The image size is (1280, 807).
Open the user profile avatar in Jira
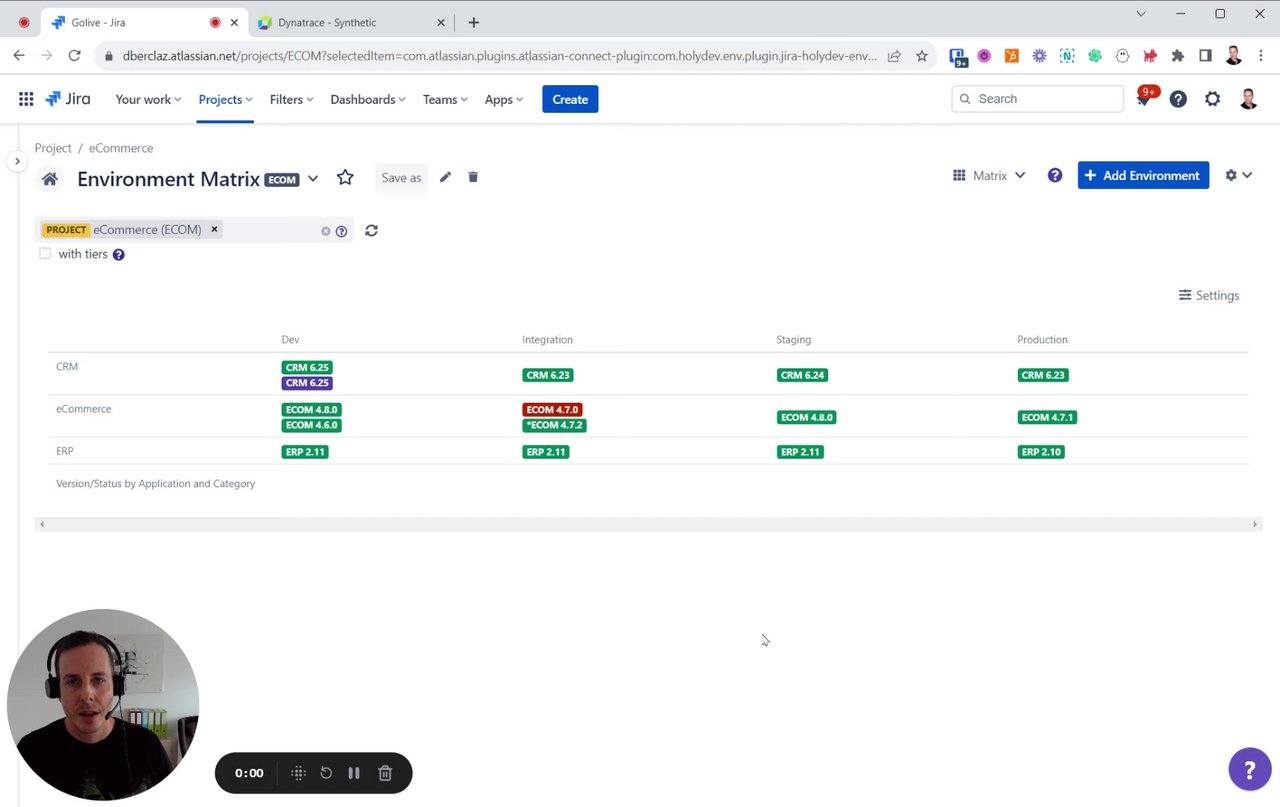pos(1248,99)
